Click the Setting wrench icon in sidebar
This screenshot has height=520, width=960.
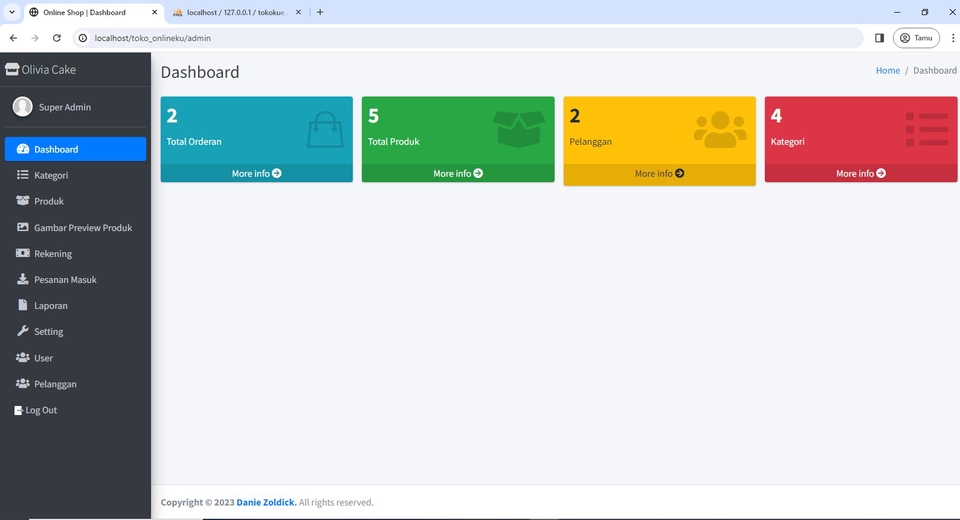tap(23, 331)
